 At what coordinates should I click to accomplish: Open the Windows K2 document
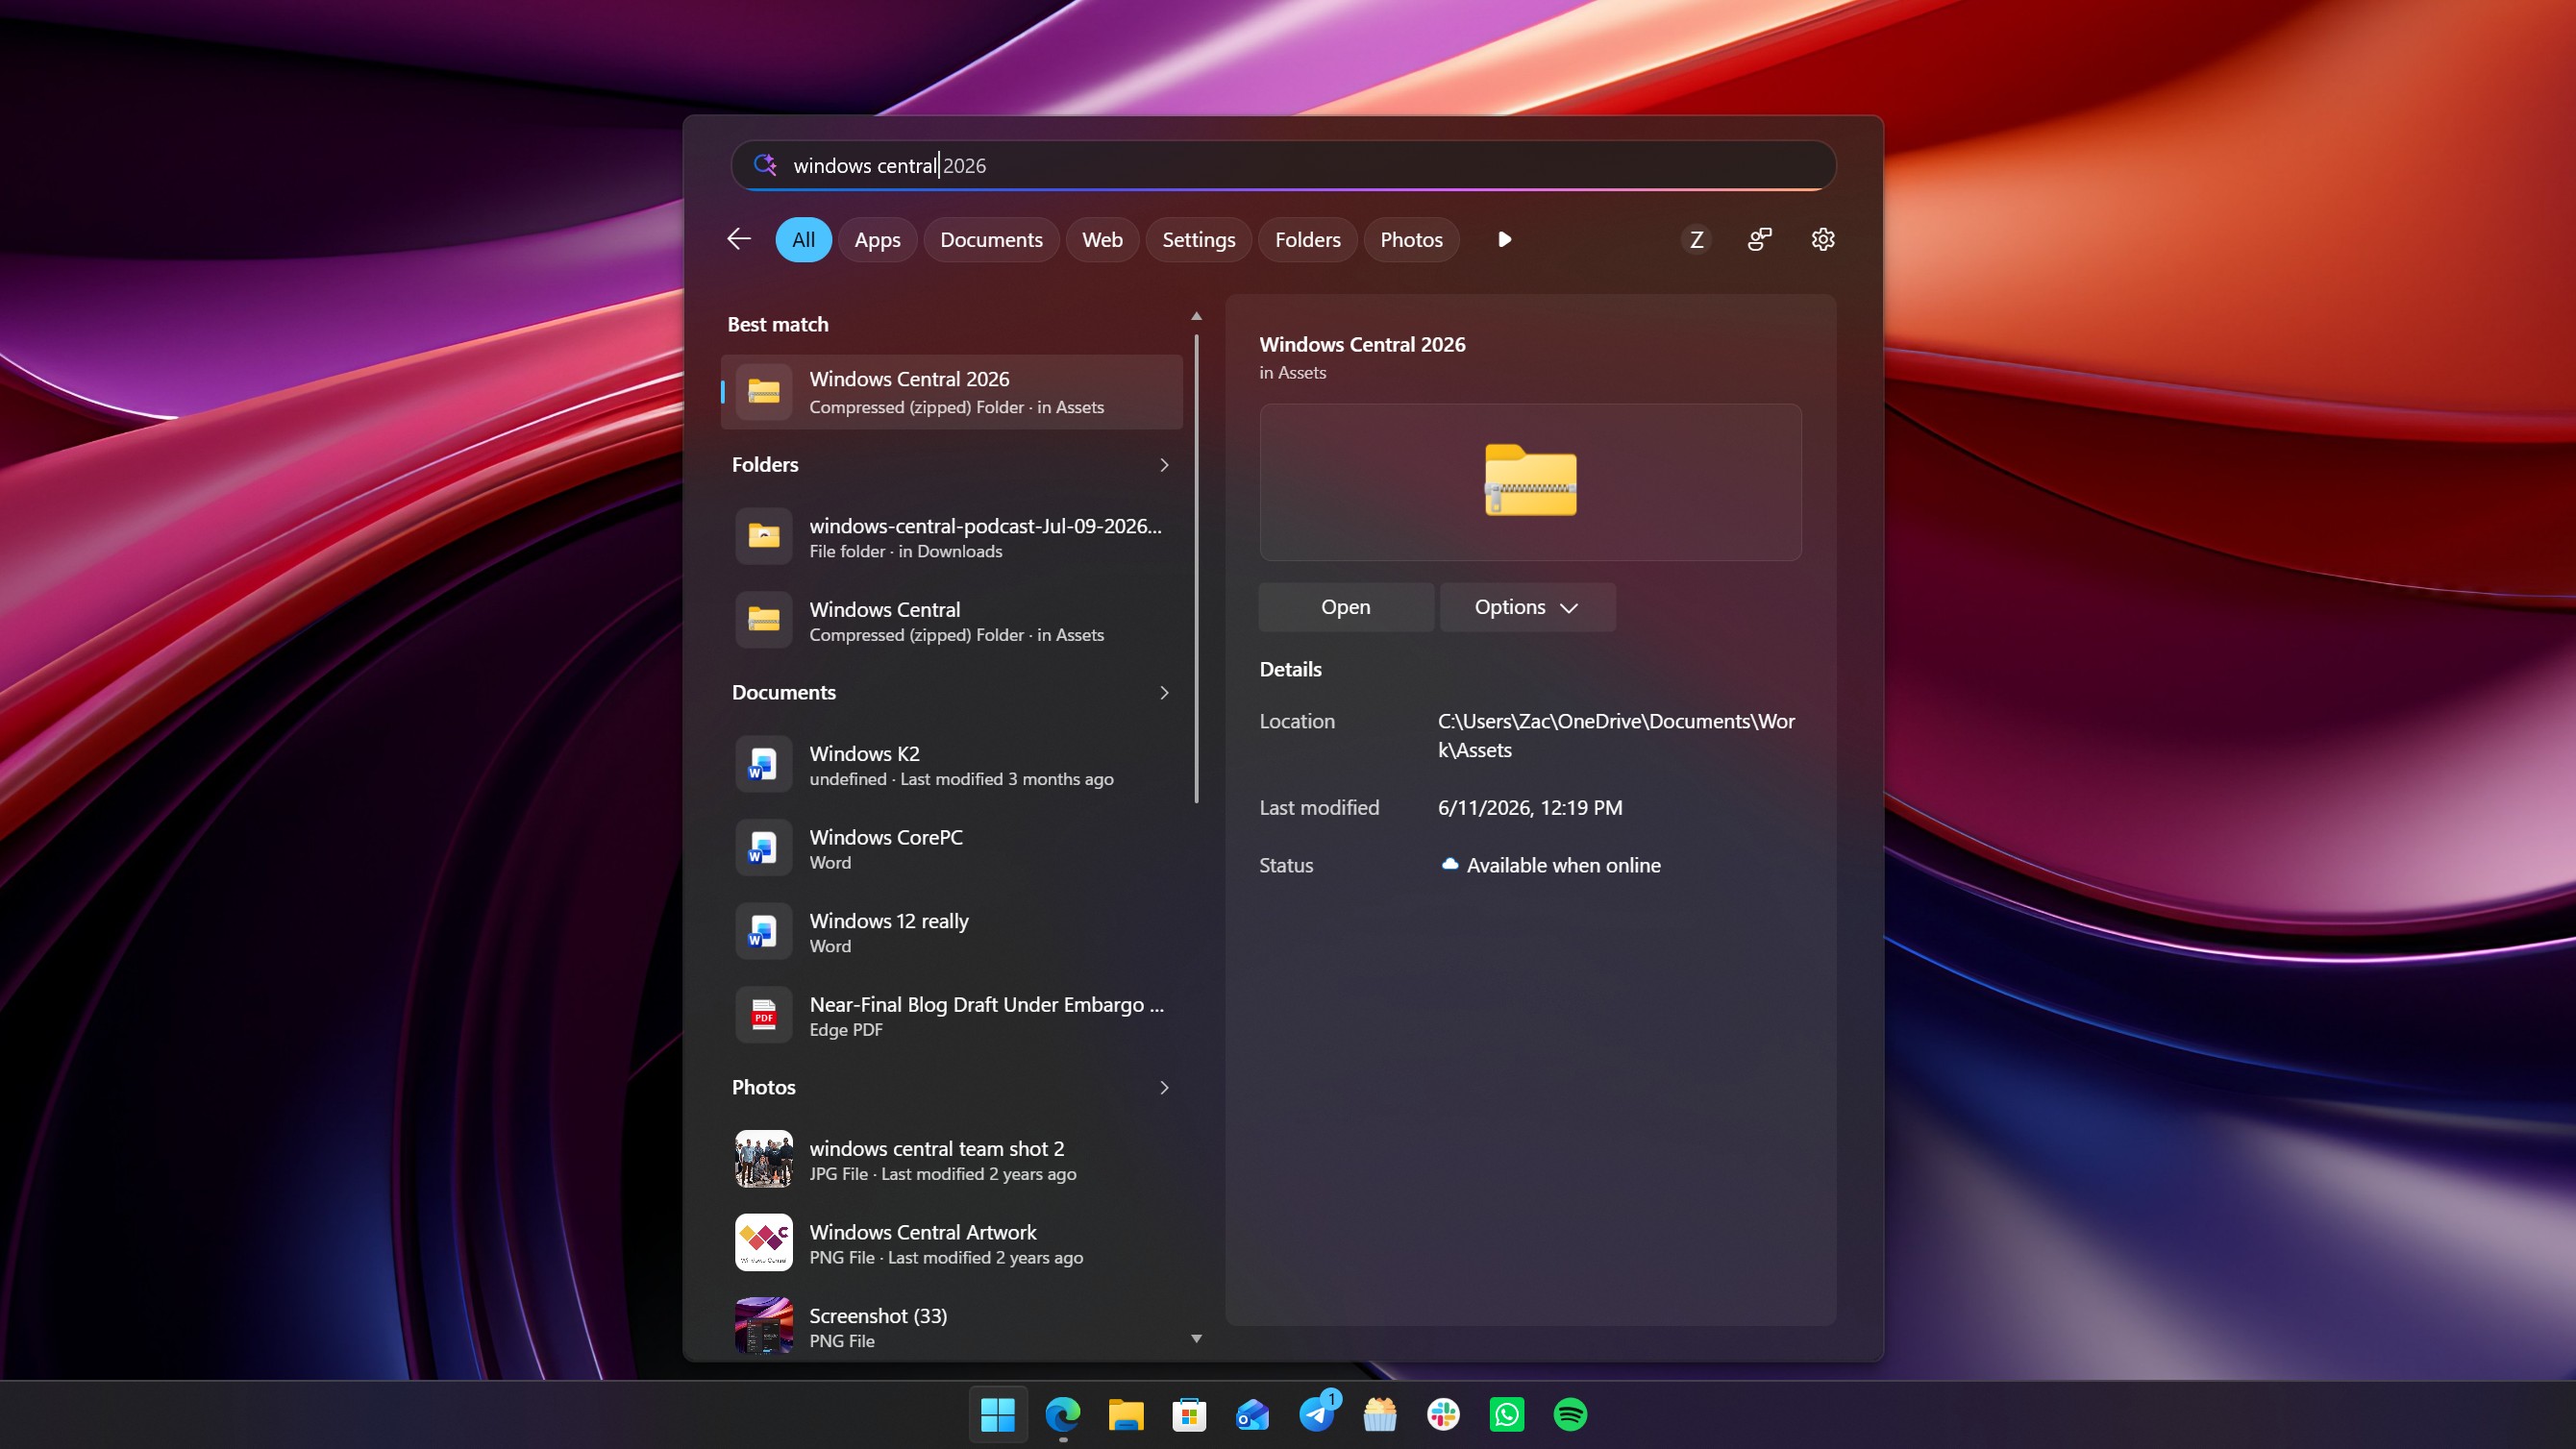[951, 765]
